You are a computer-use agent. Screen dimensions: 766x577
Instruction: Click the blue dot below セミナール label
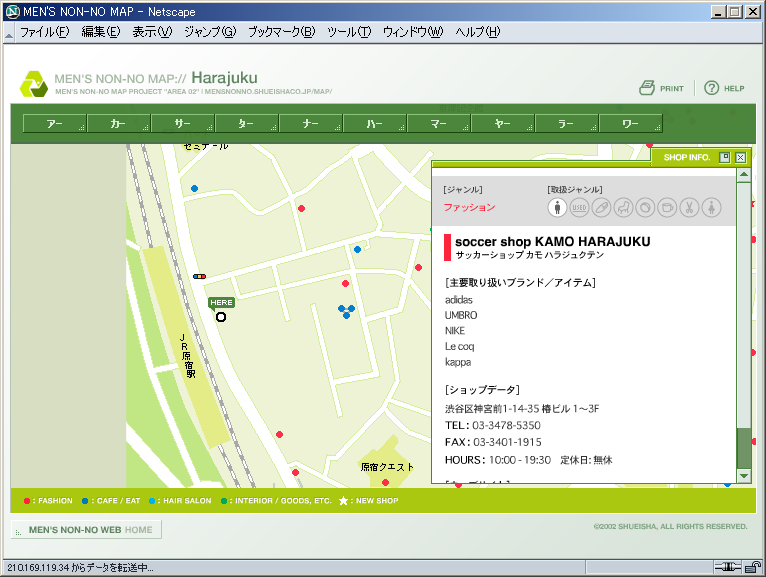click(194, 189)
